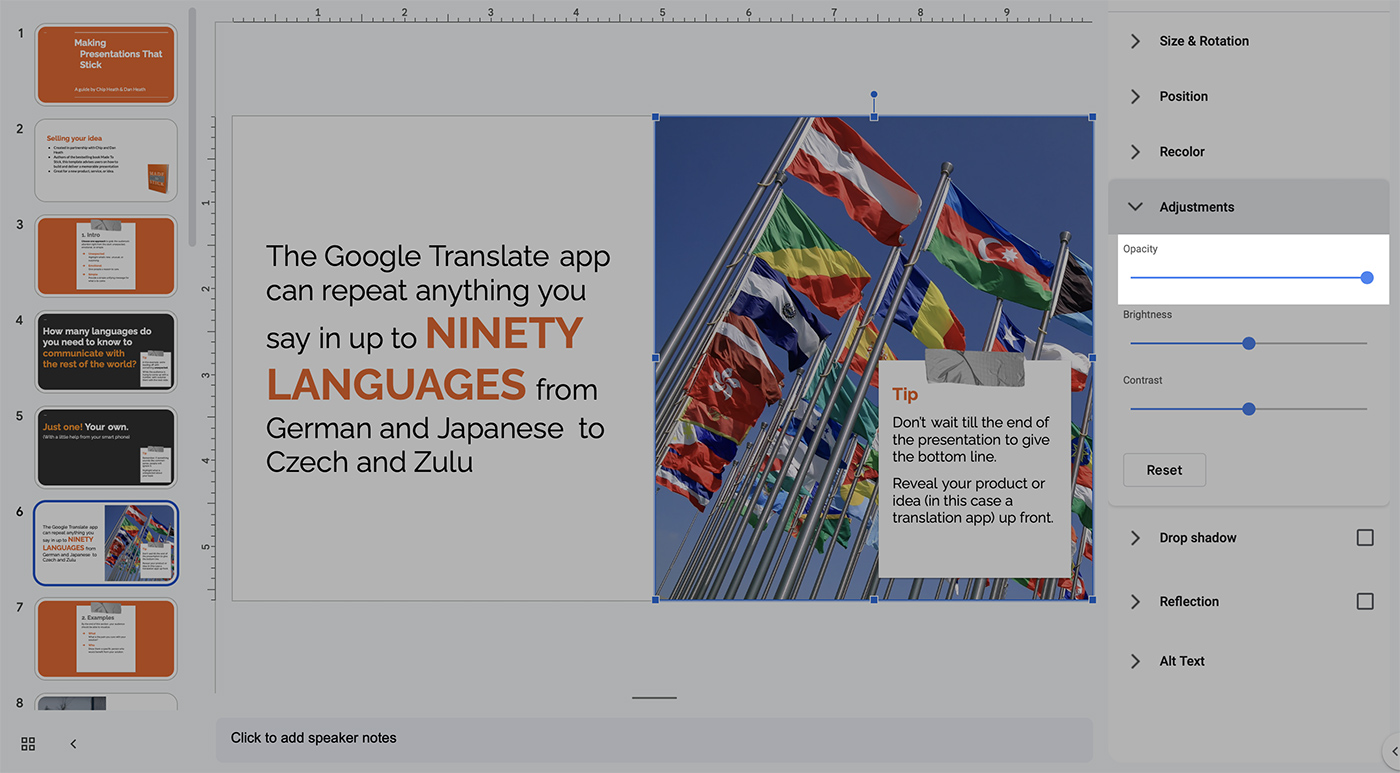Click the Opacity slider handle
Image resolution: width=1400 pixels, height=773 pixels.
[1367, 278]
